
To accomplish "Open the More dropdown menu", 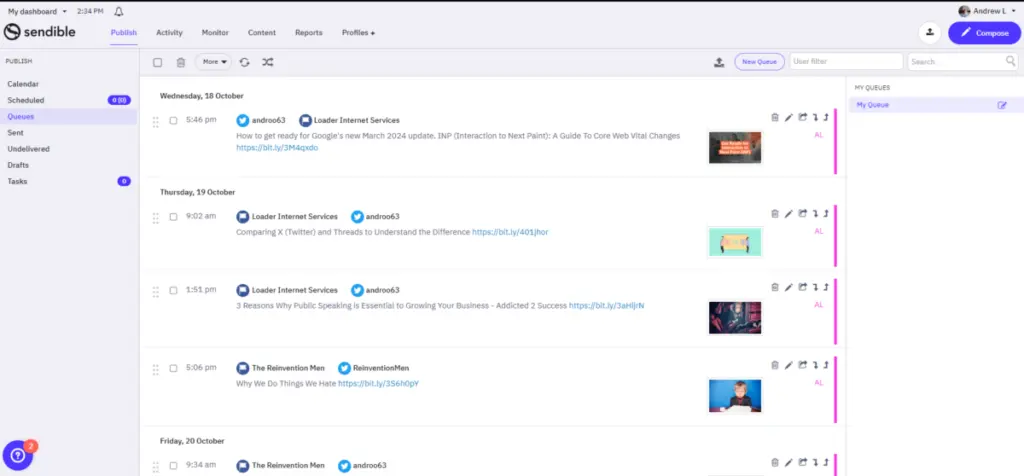I will pos(212,62).
